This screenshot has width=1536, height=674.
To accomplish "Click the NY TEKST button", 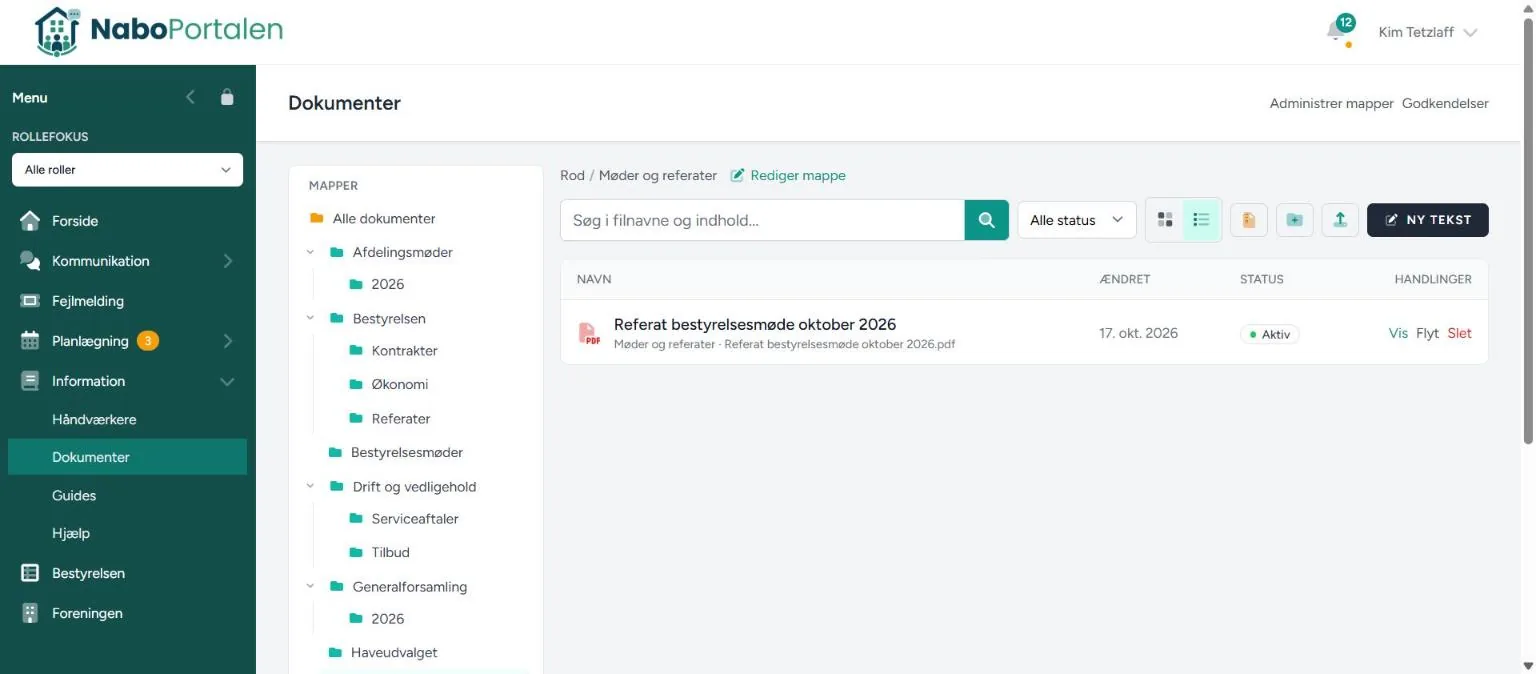I will 1428,220.
